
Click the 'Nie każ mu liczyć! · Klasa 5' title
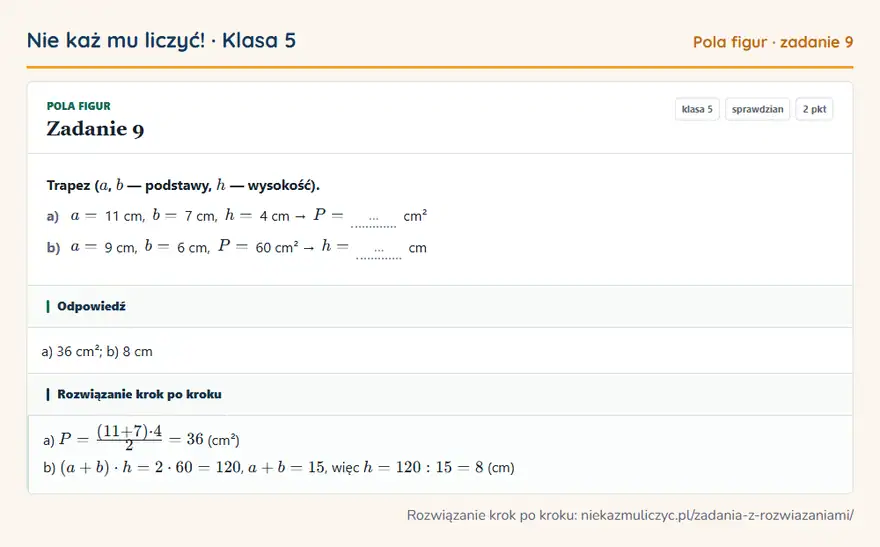[161, 41]
